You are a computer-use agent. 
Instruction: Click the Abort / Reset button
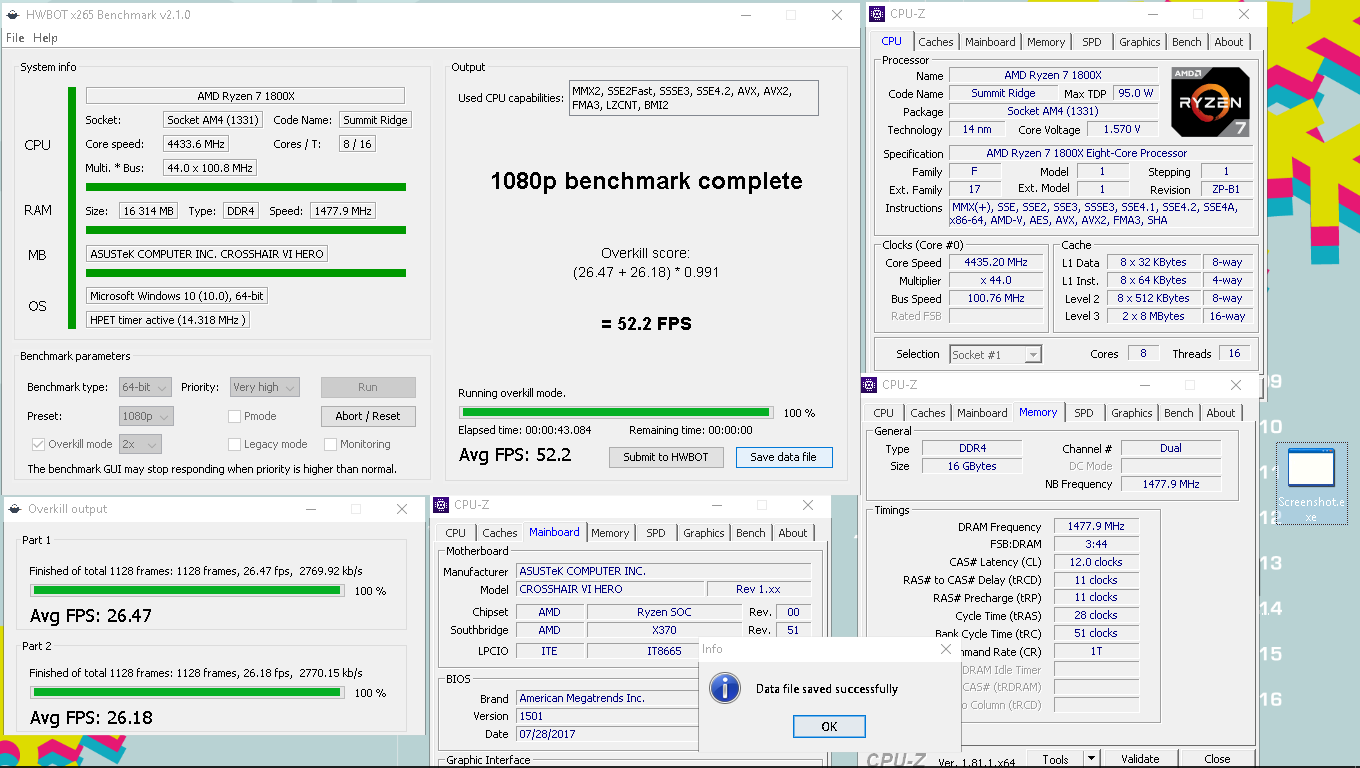[x=368, y=416]
